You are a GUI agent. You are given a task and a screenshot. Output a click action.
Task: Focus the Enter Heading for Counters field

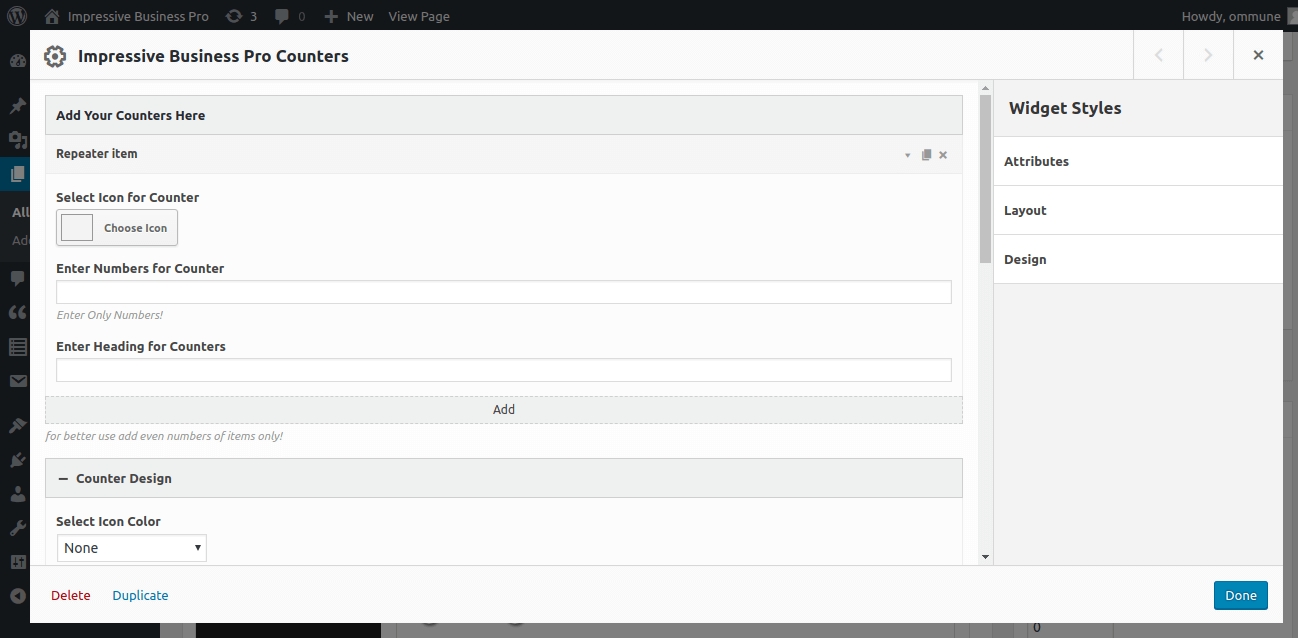coord(504,370)
